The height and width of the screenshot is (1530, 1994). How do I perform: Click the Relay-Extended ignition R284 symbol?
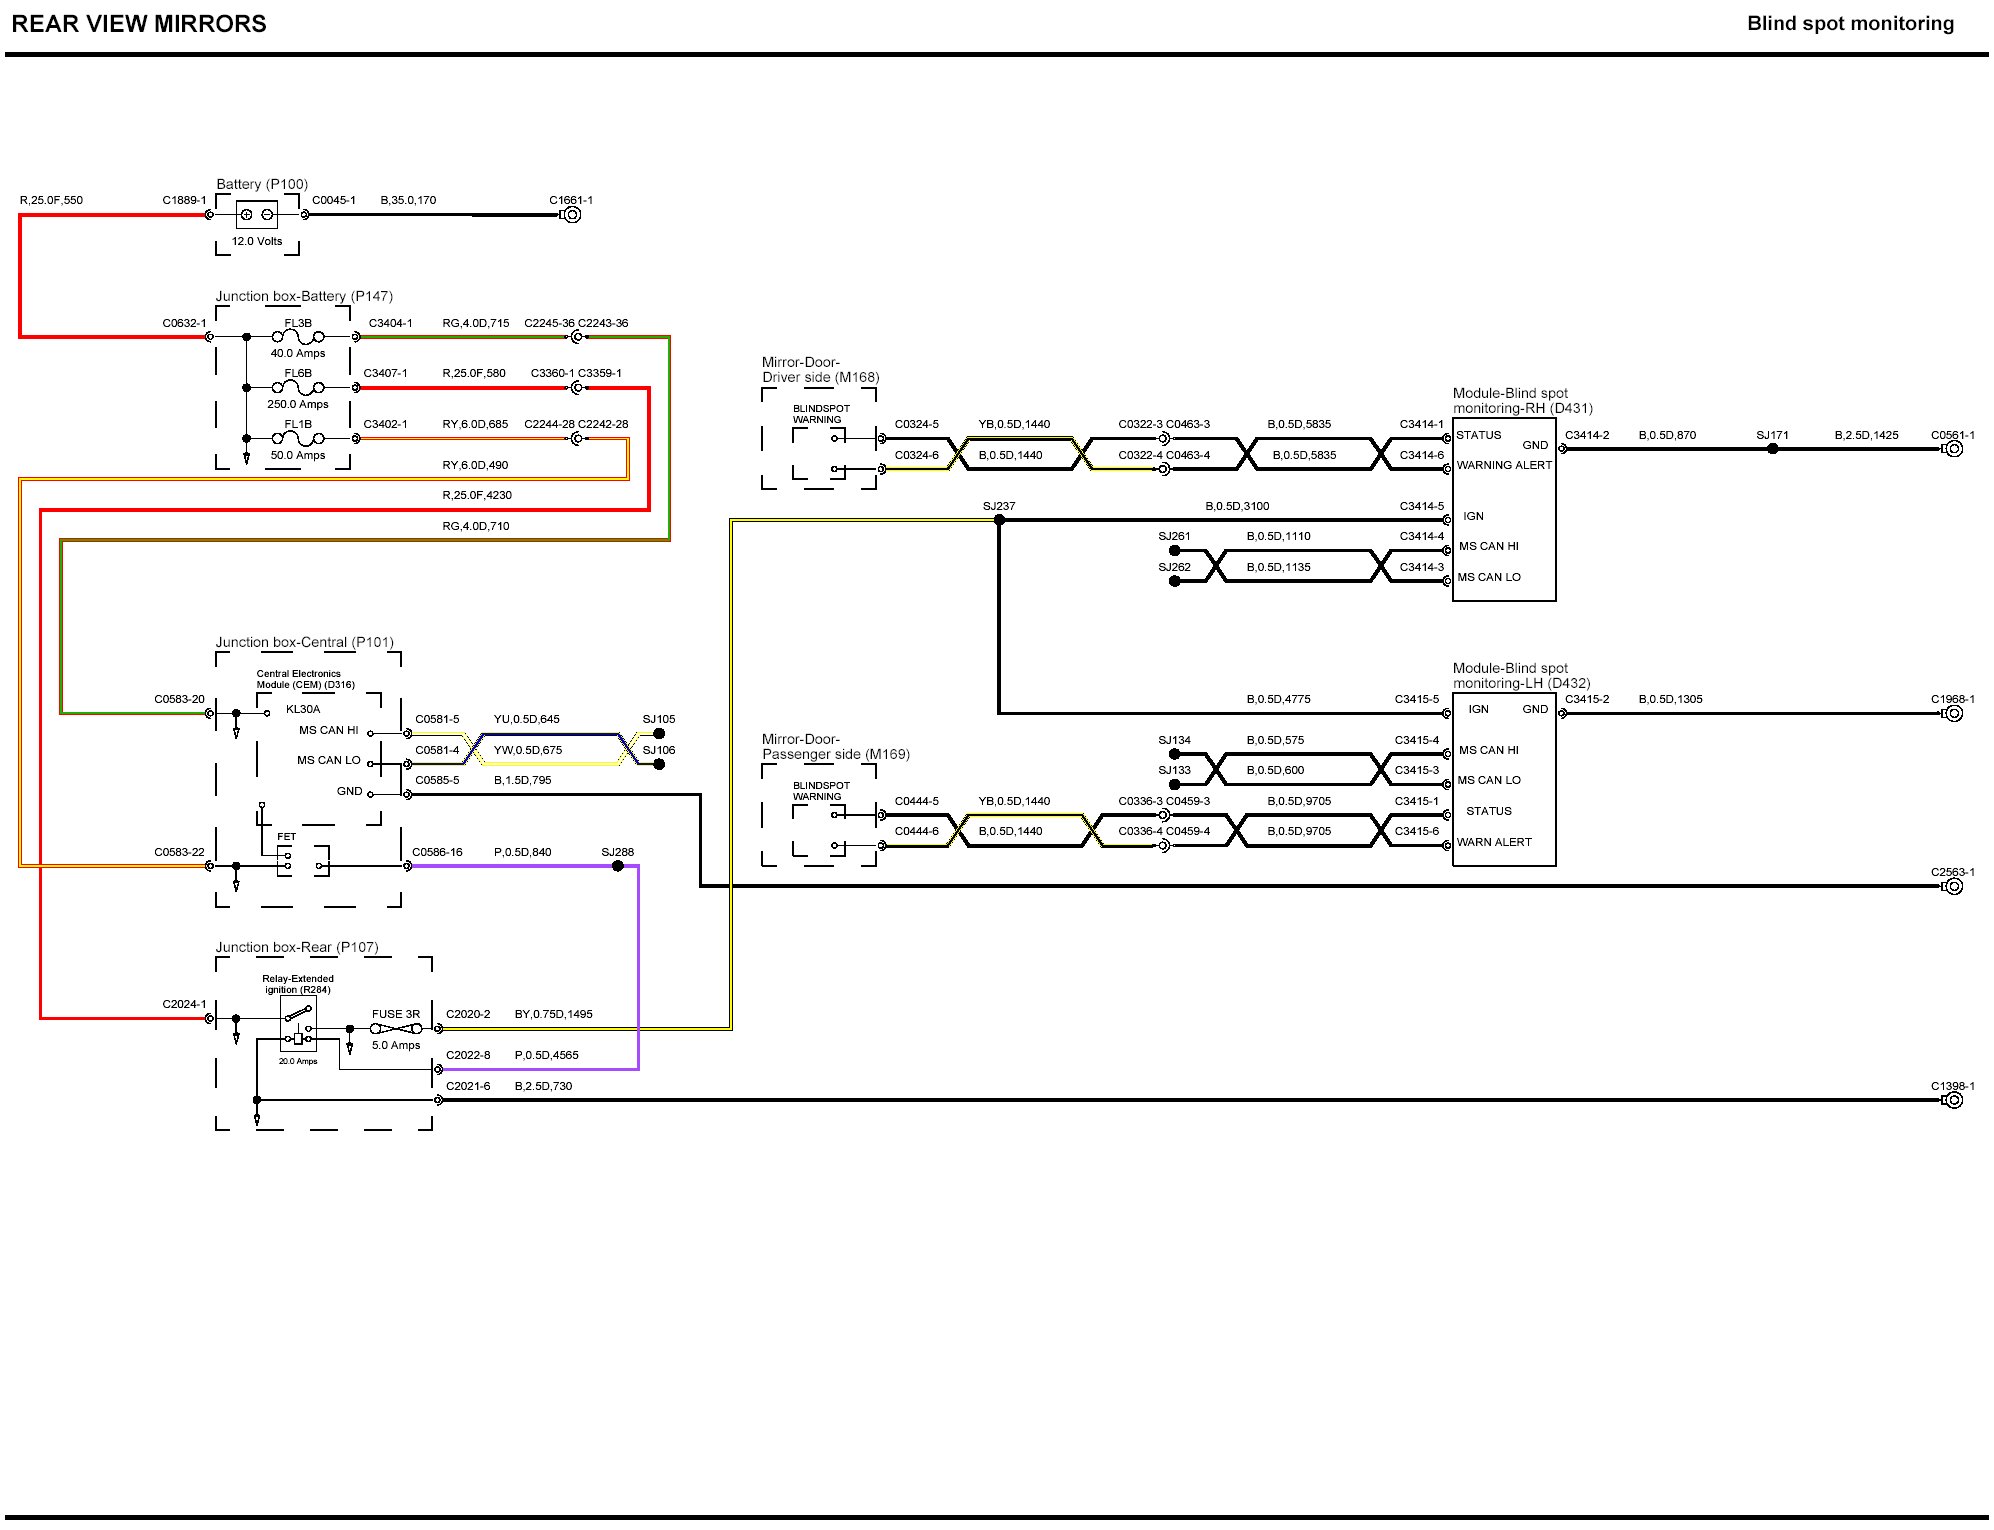298,1022
